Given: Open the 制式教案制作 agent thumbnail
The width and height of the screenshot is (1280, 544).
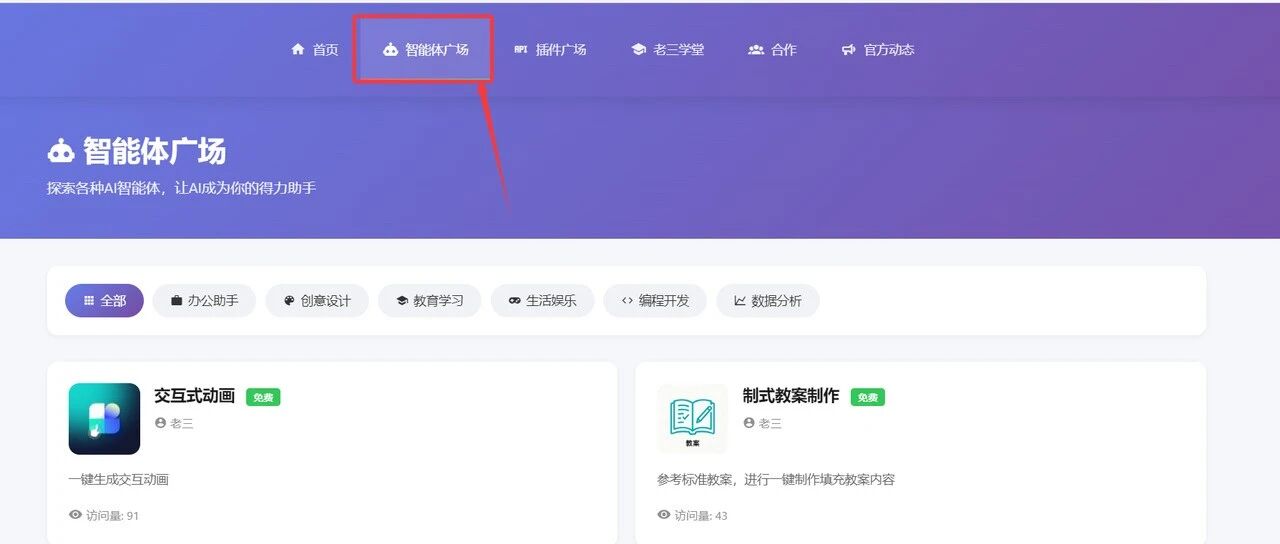Looking at the screenshot, I should pyautogui.click(x=692, y=419).
